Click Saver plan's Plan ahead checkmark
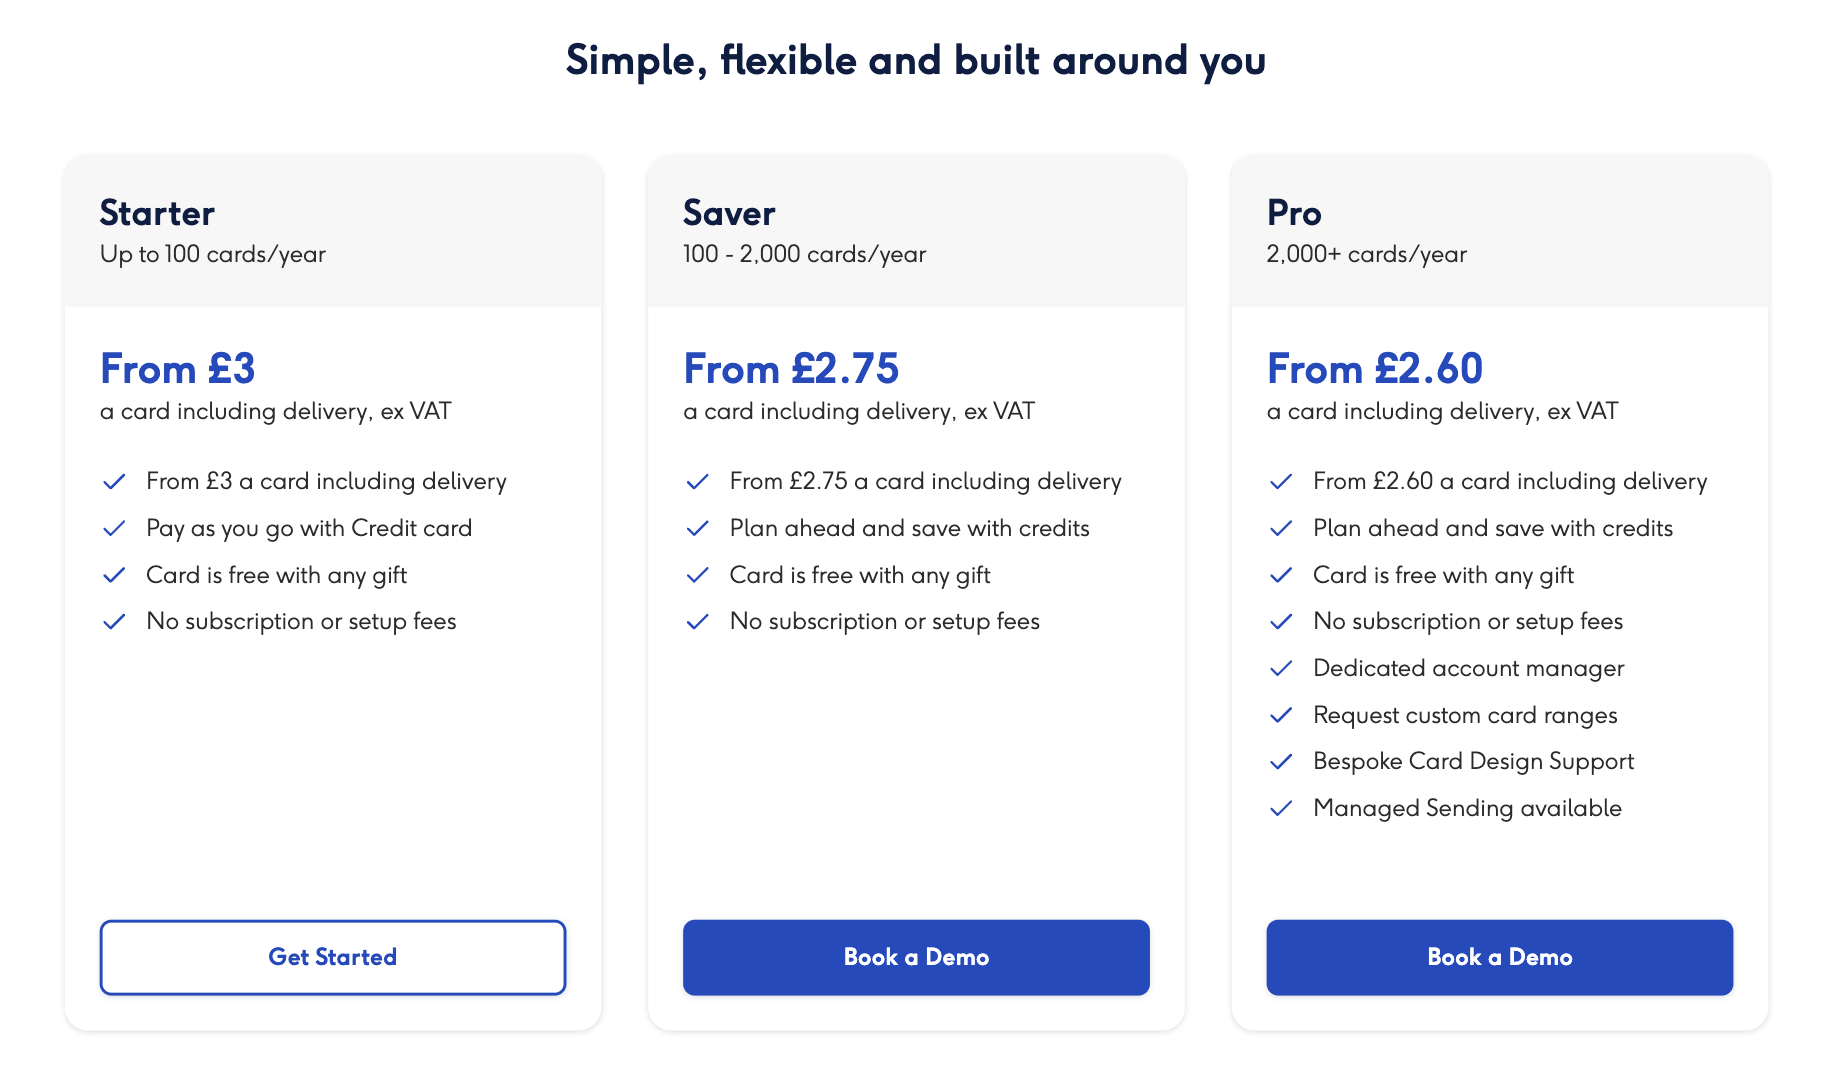Viewport: 1838px width, 1068px height. [697, 528]
